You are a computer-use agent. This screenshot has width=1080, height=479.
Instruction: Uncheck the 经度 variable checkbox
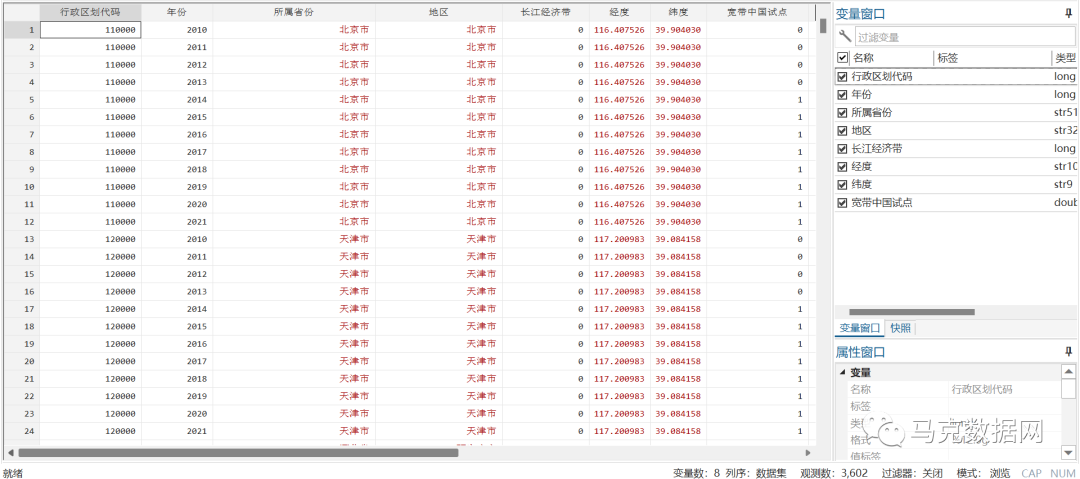[842, 166]
